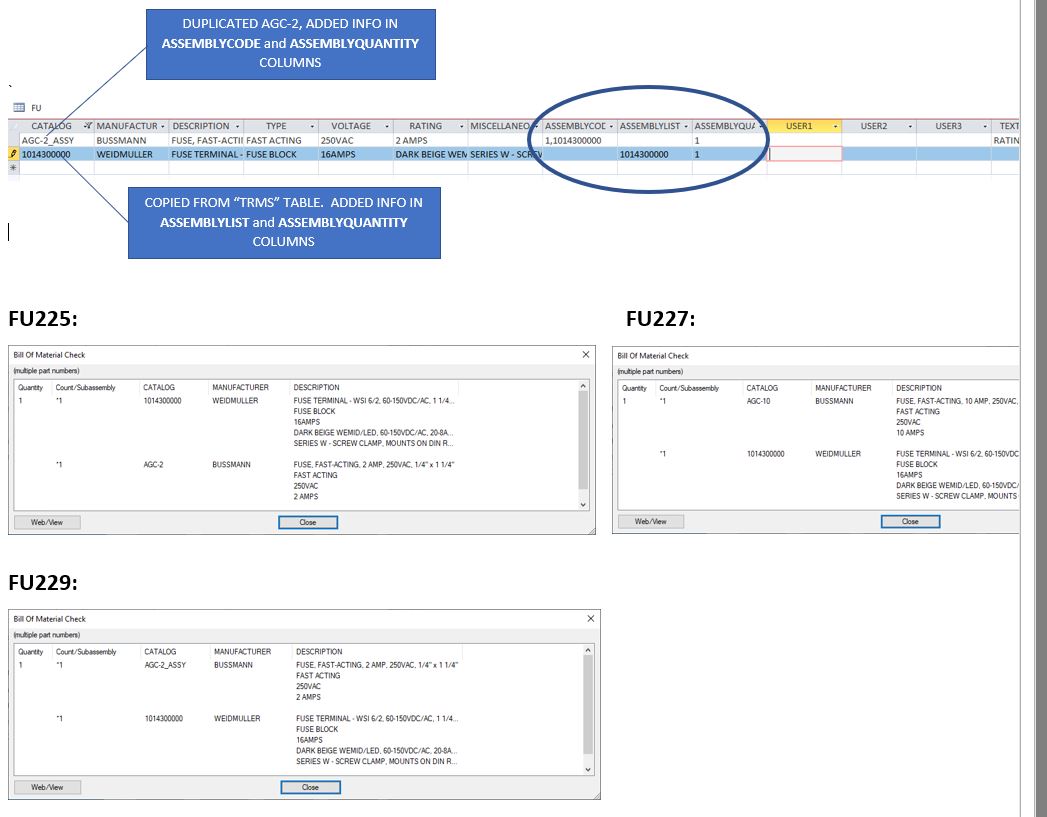Click Close in the FU227 dialog
This screenshot has width=1047, height=817.
909,520
